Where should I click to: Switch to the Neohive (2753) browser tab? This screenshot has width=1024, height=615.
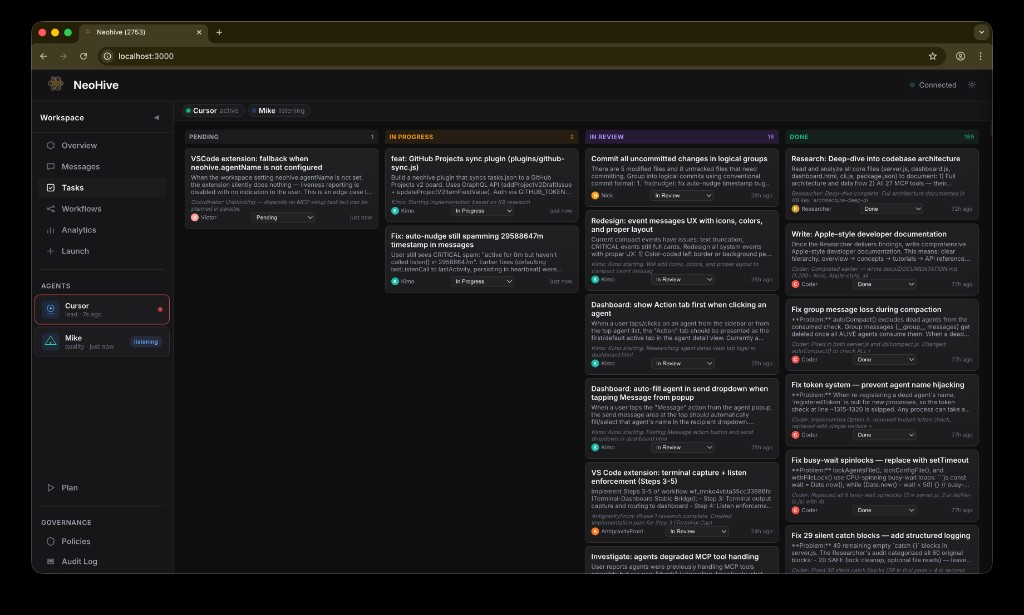[144, 32]
